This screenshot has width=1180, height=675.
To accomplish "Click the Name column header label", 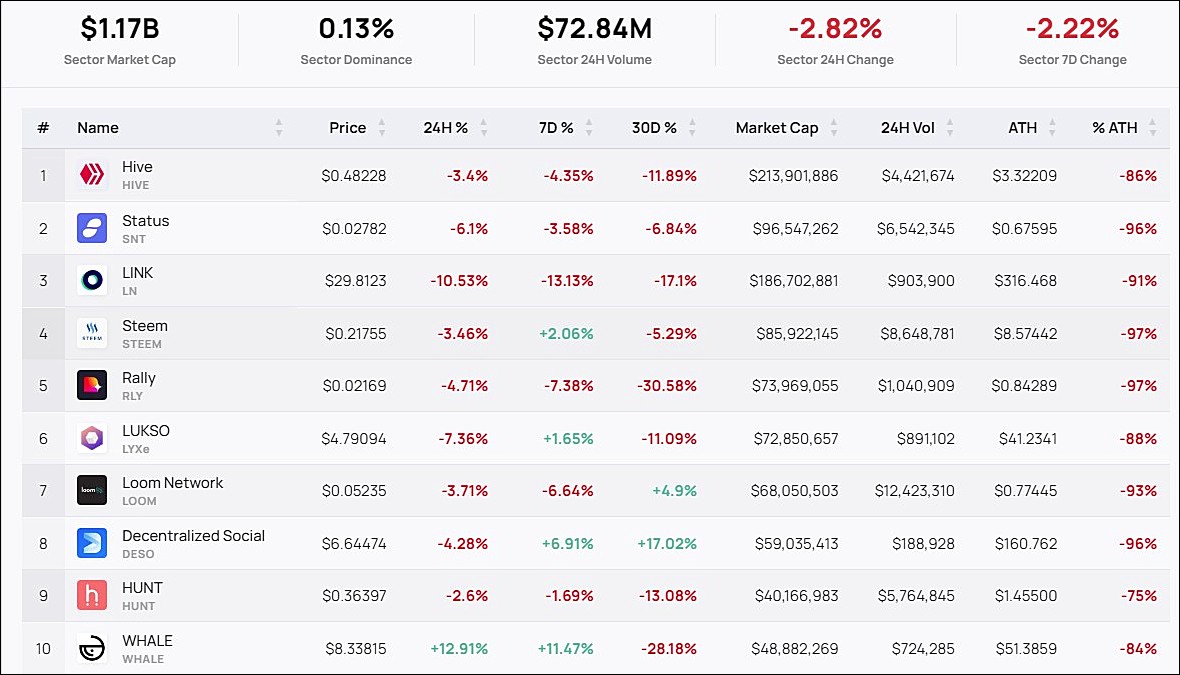I will pos(98,128).
